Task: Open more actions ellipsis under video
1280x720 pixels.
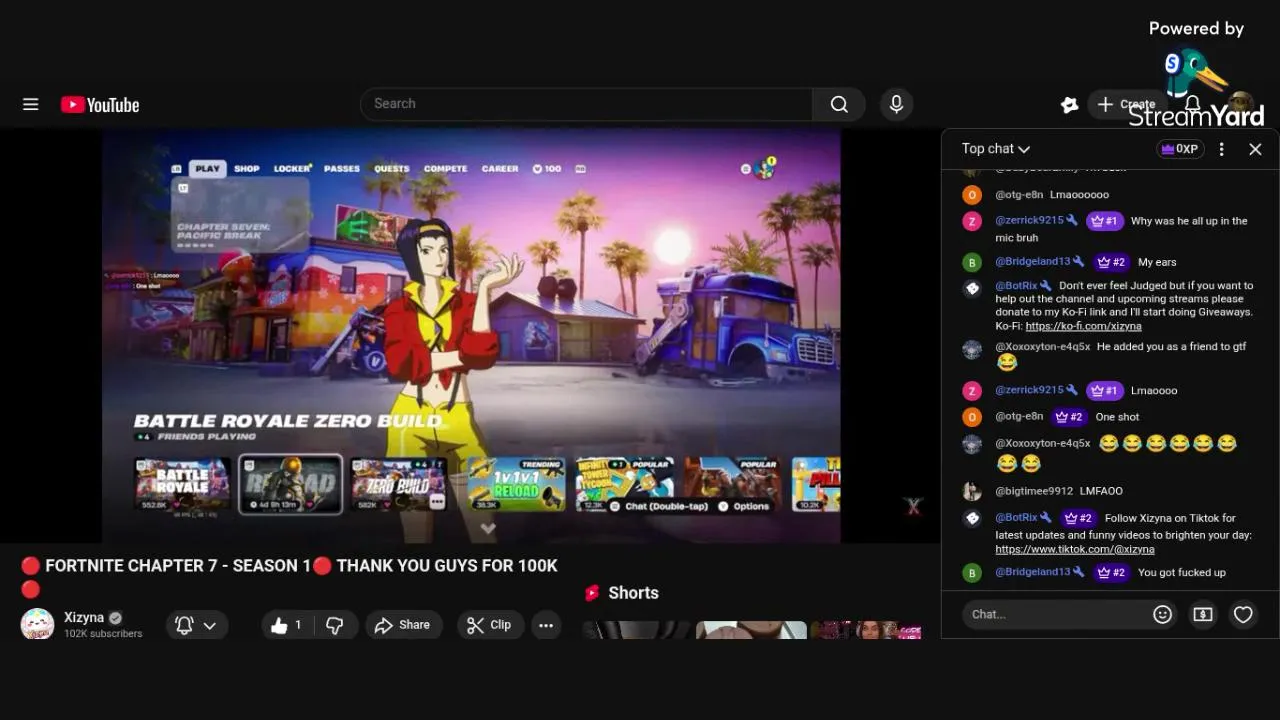Action: (x=546, y=625)
